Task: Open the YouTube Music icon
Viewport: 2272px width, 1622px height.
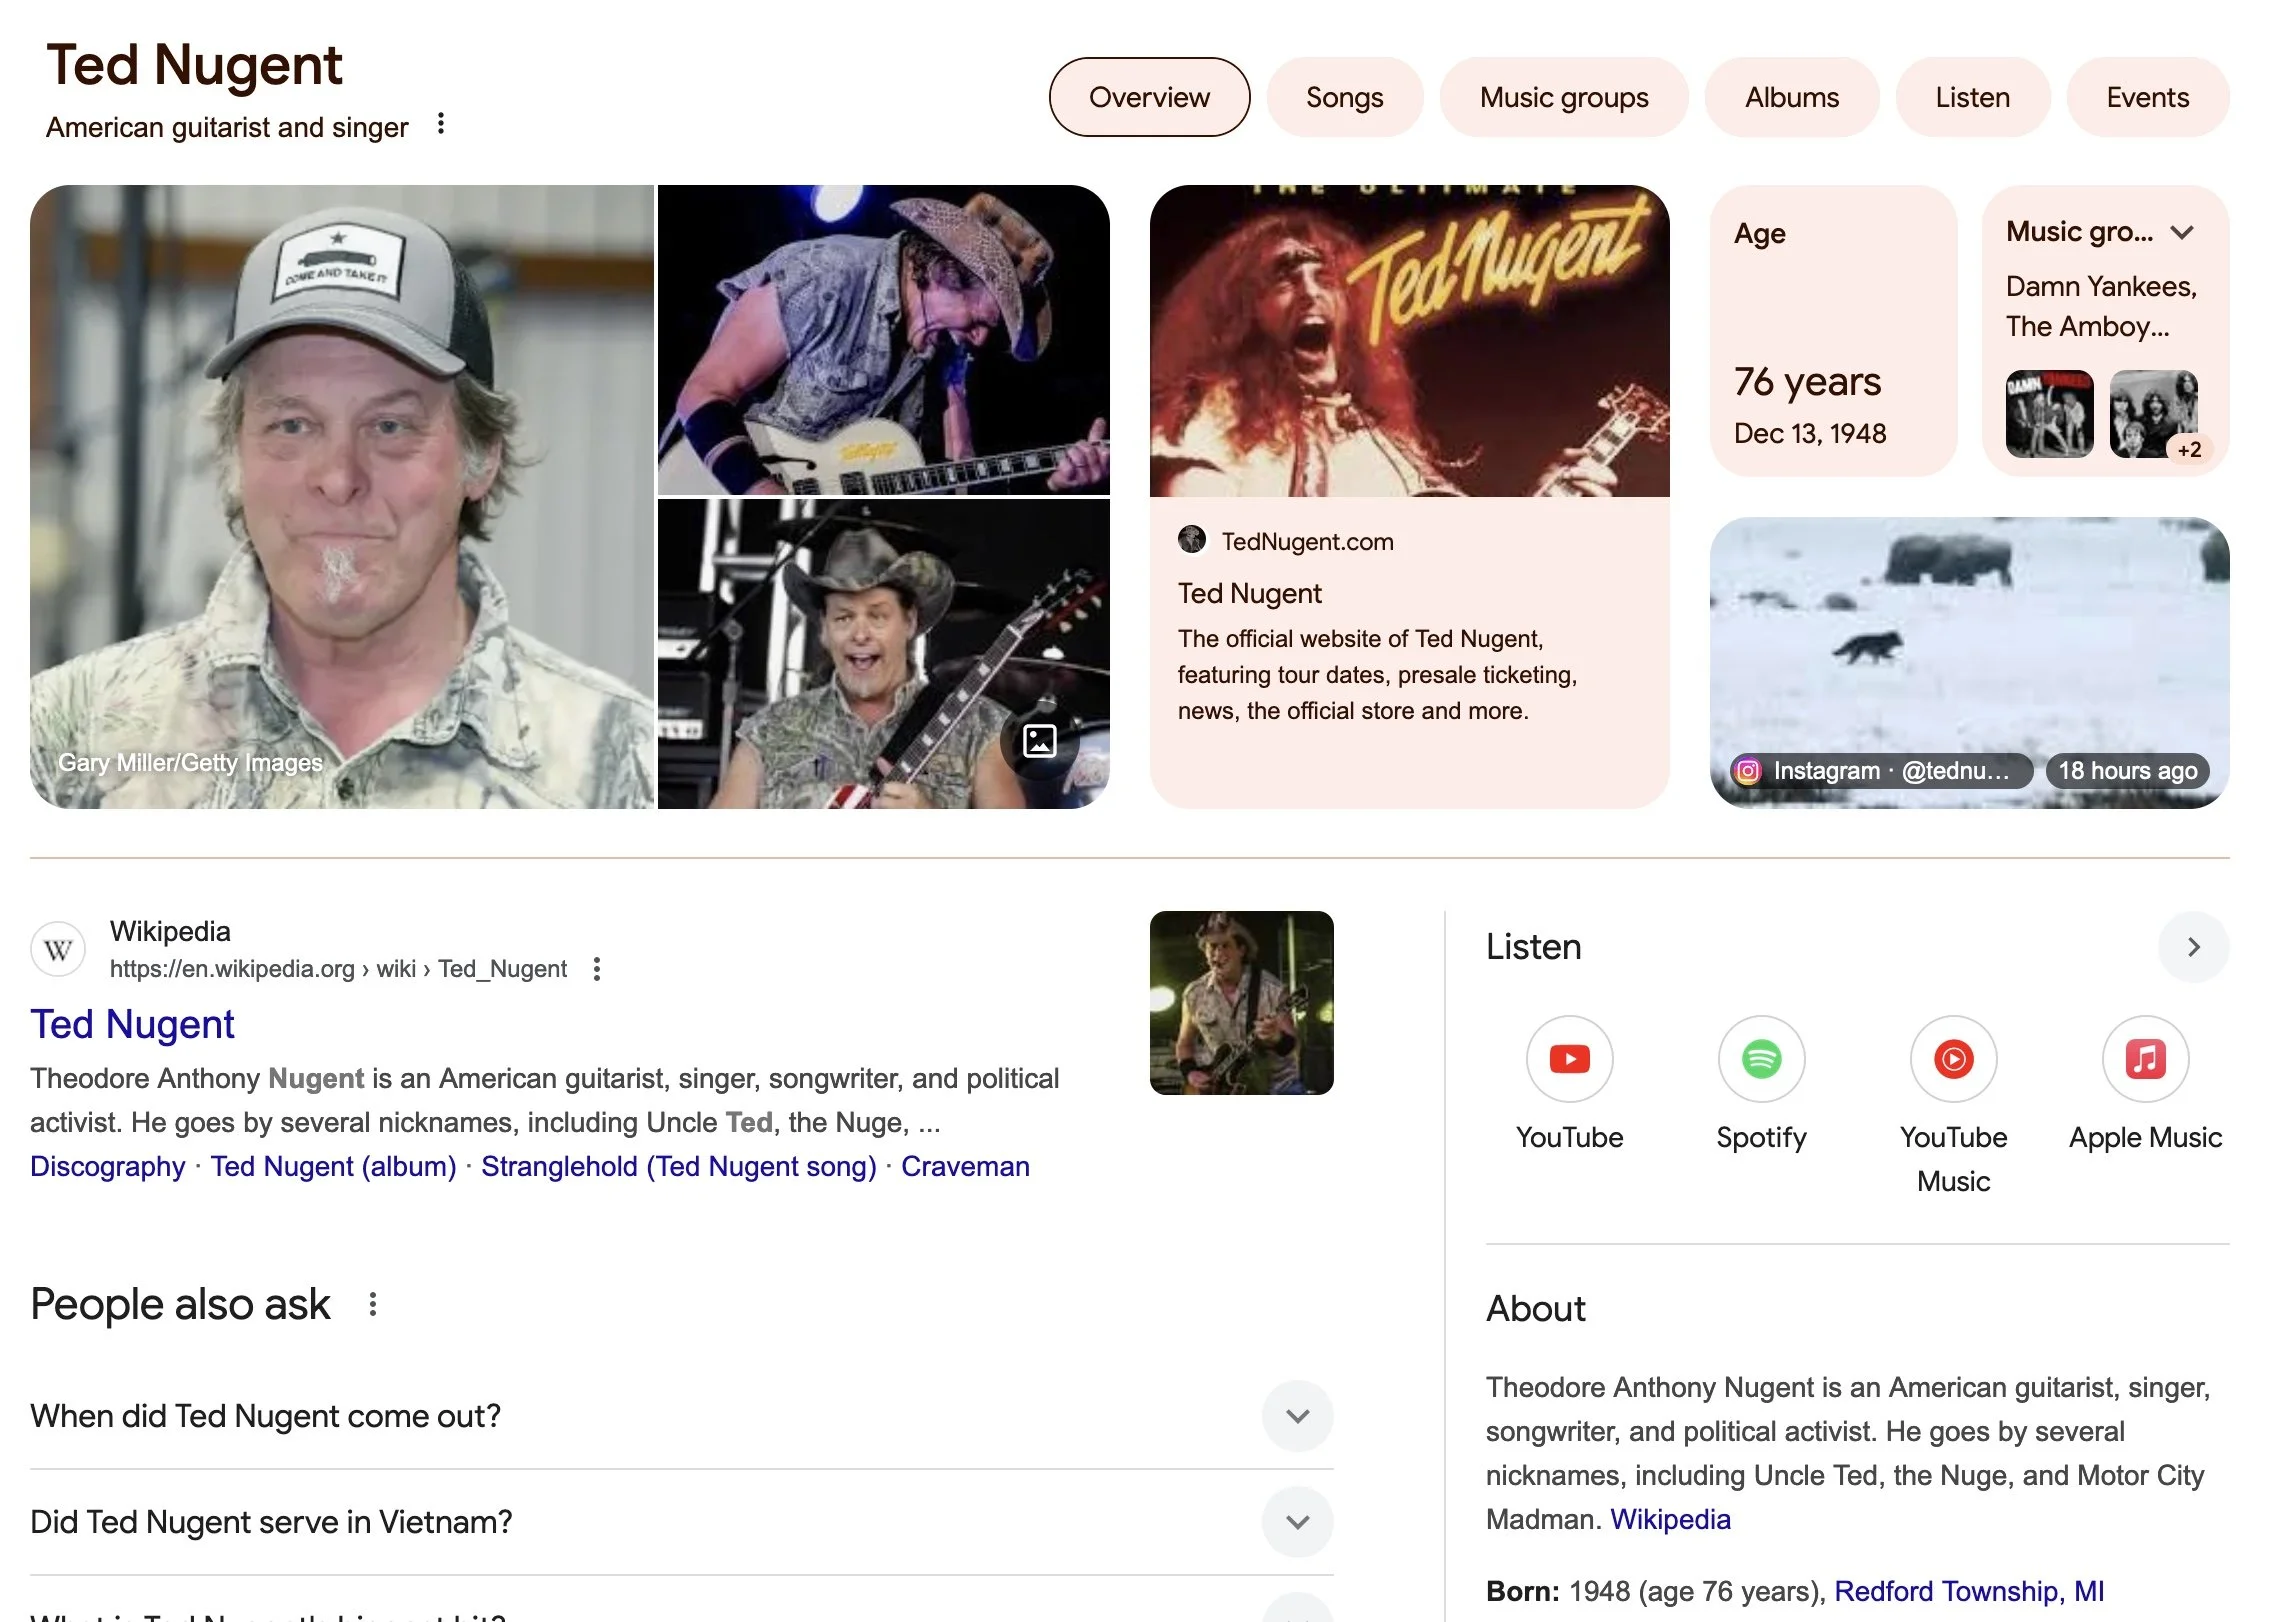Action: pyautogui.click(x=1953, y=1059)
